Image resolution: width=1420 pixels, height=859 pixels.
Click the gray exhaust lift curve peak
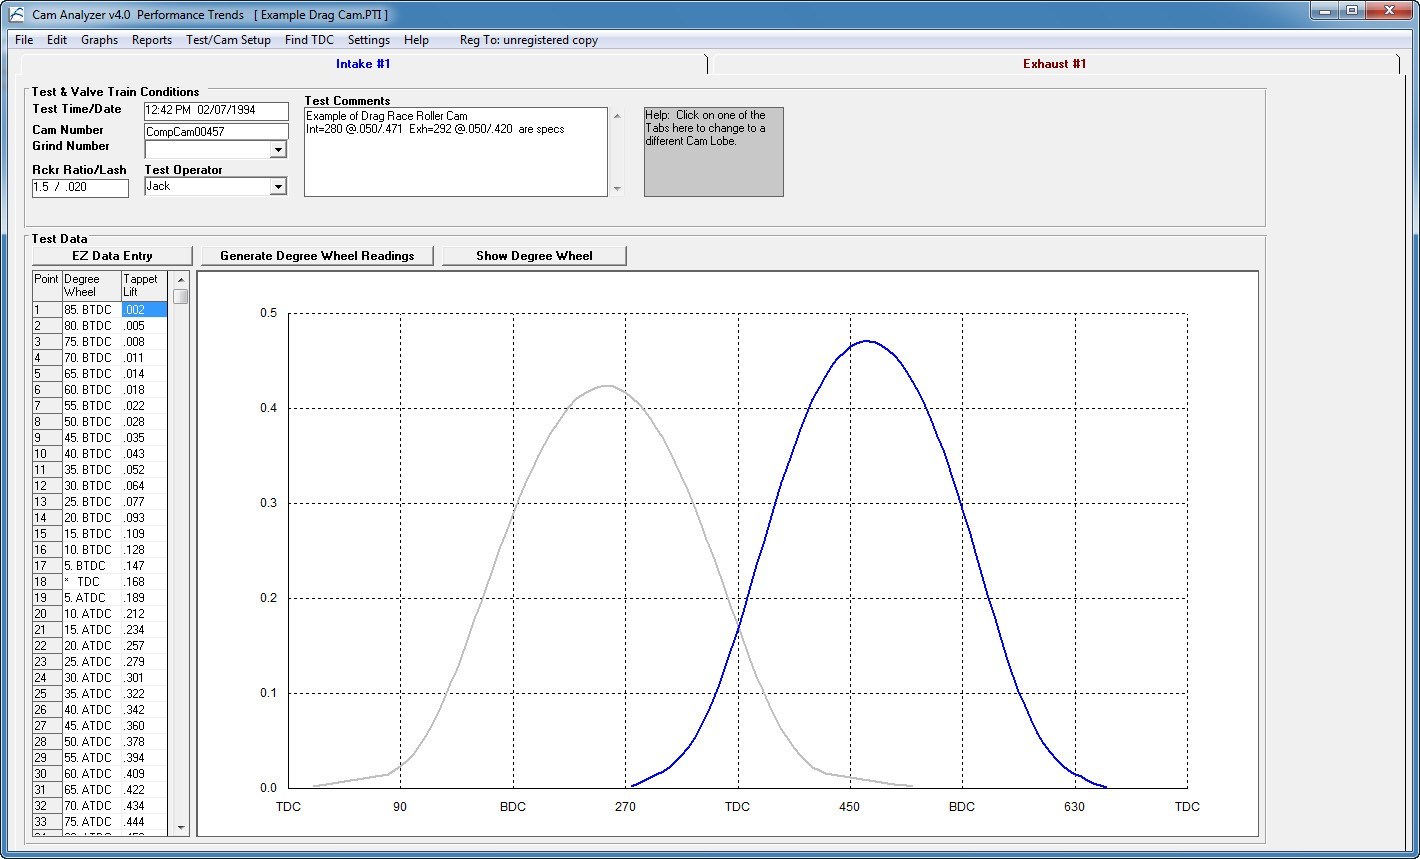click(607, 386)
